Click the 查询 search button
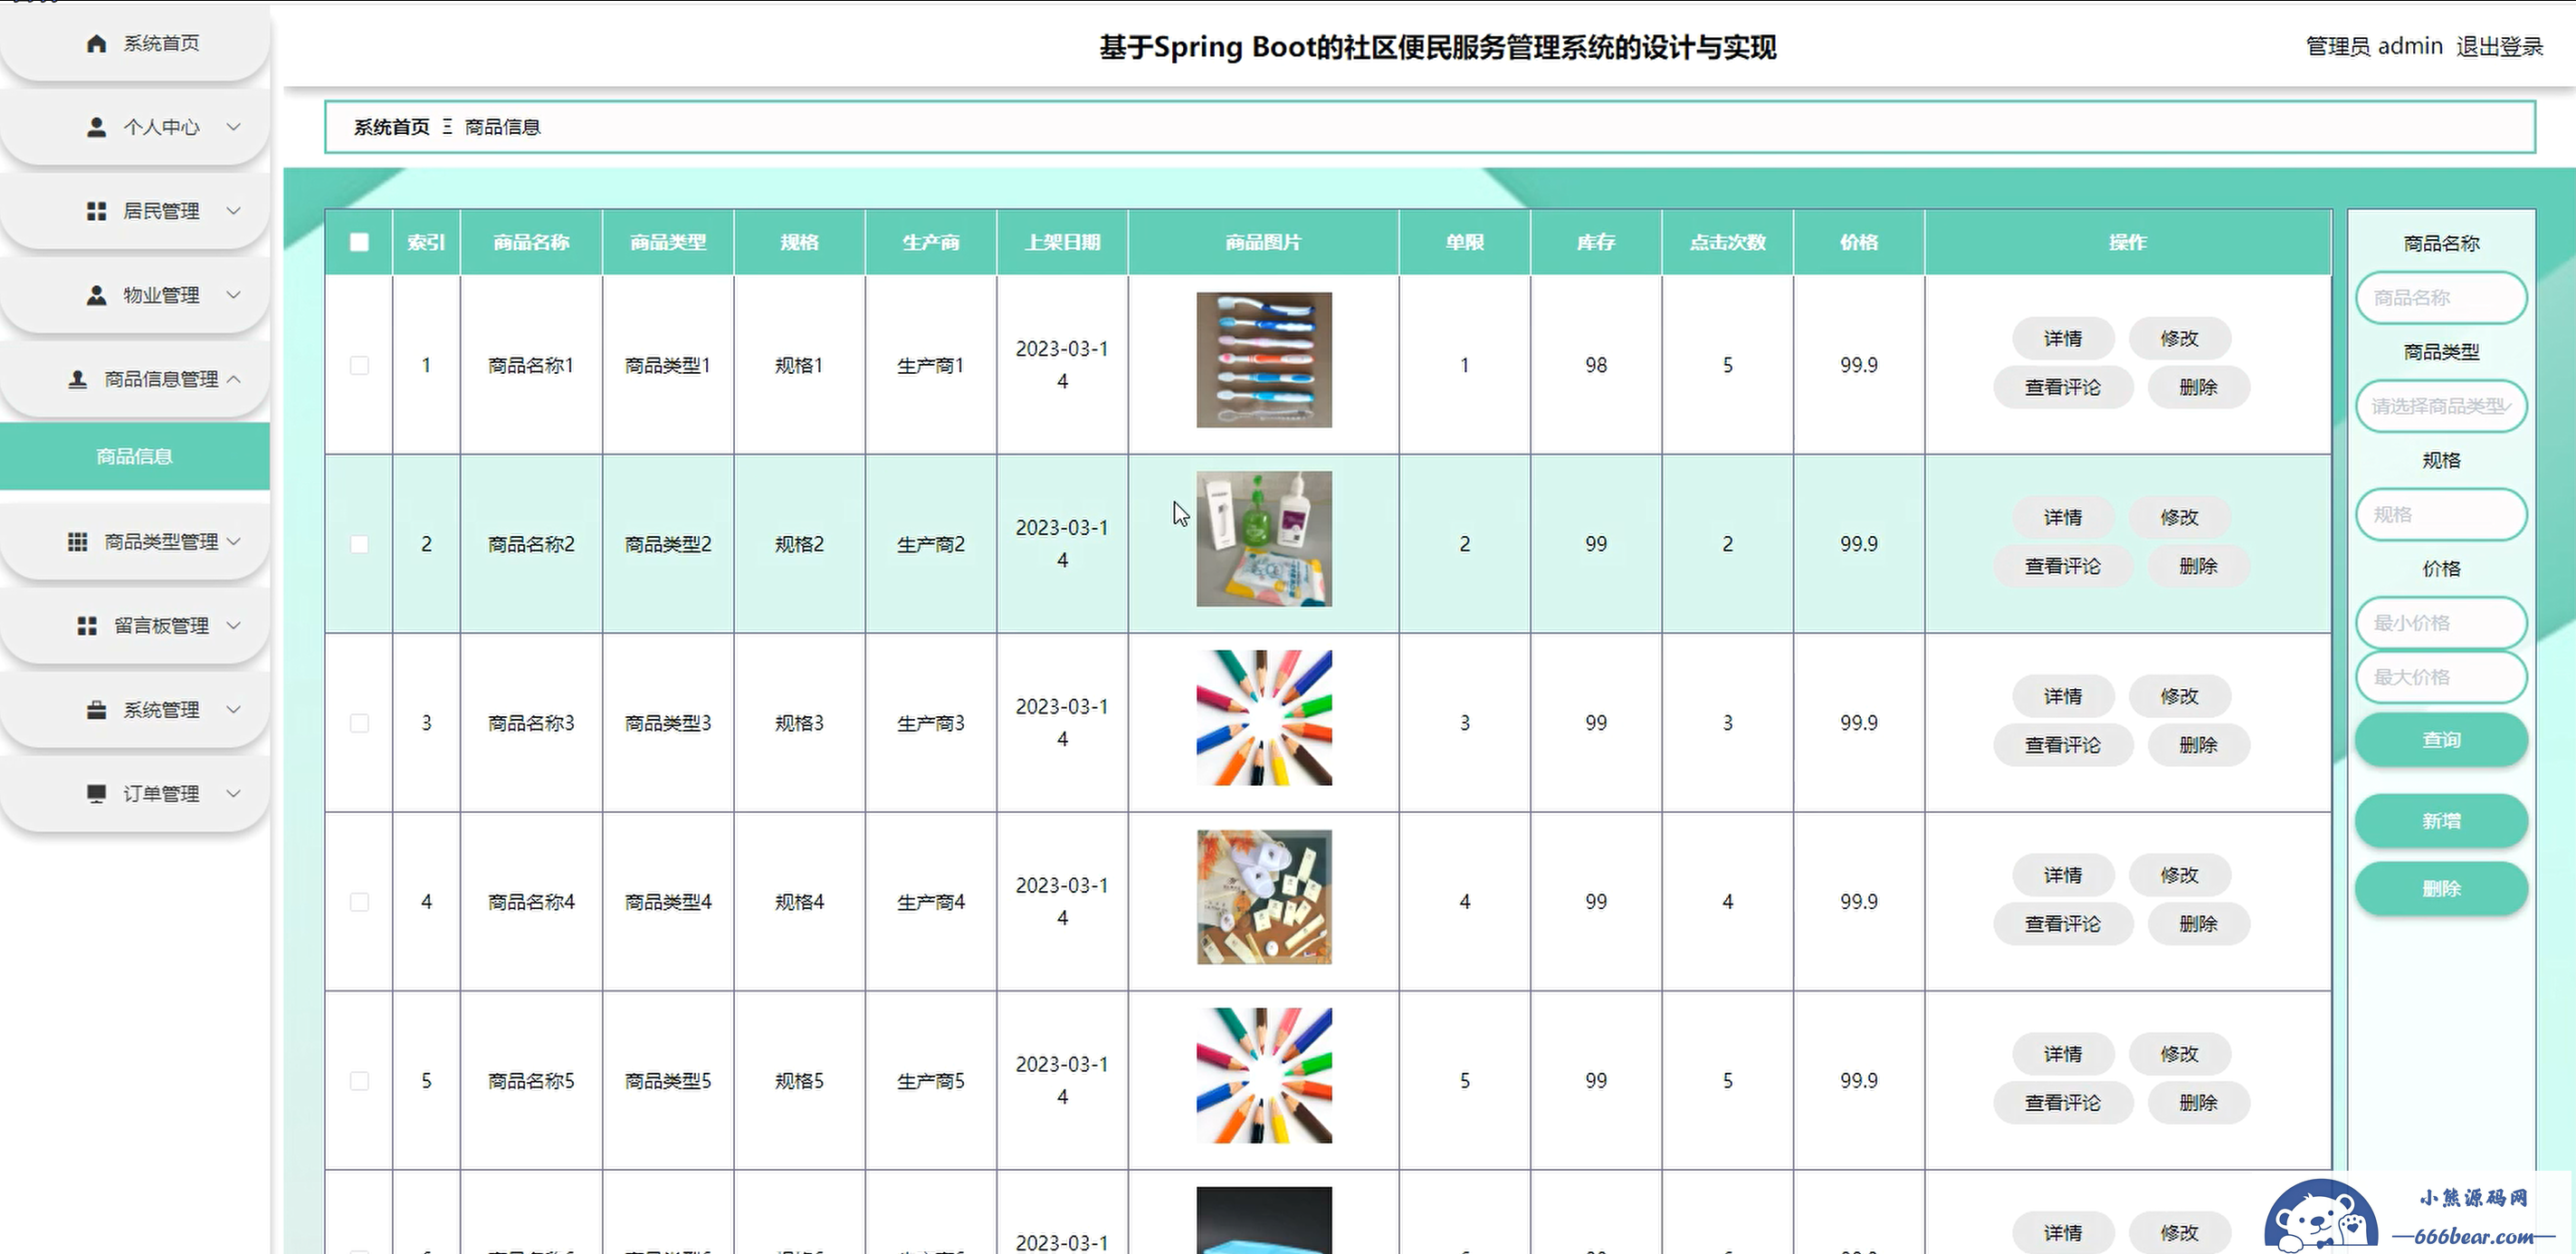The width and height of the screenshot is (2576, 1254). [2441, 739]
